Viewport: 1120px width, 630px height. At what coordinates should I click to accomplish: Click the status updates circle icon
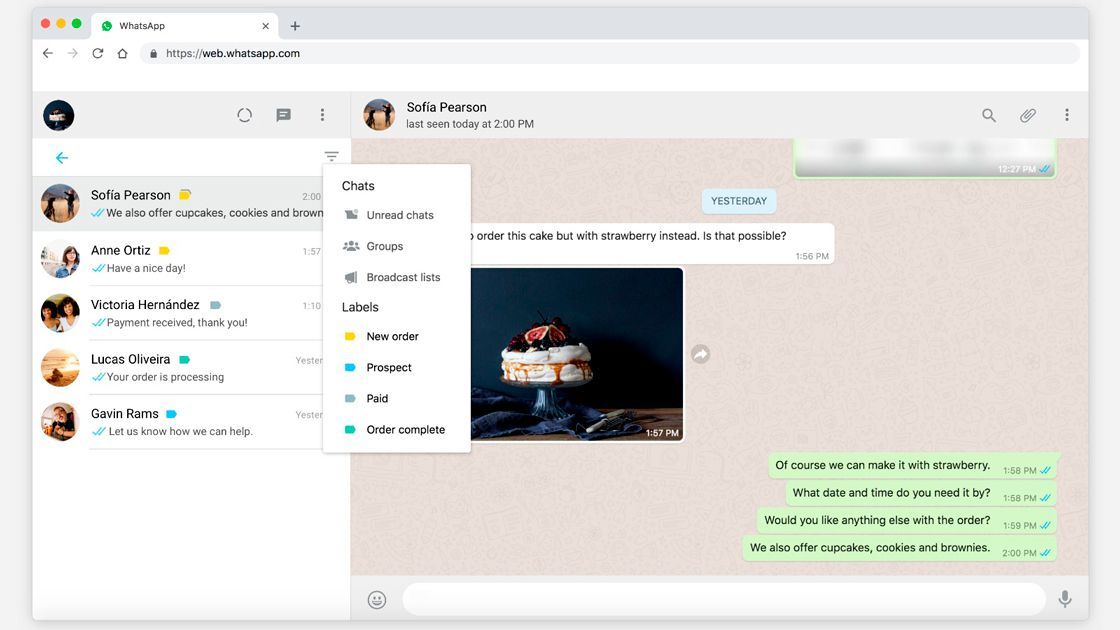(244, 115)
